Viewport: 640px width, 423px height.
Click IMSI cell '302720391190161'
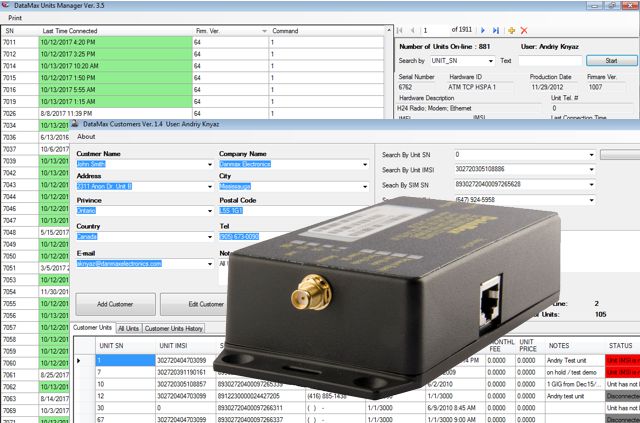coord(185,372)
